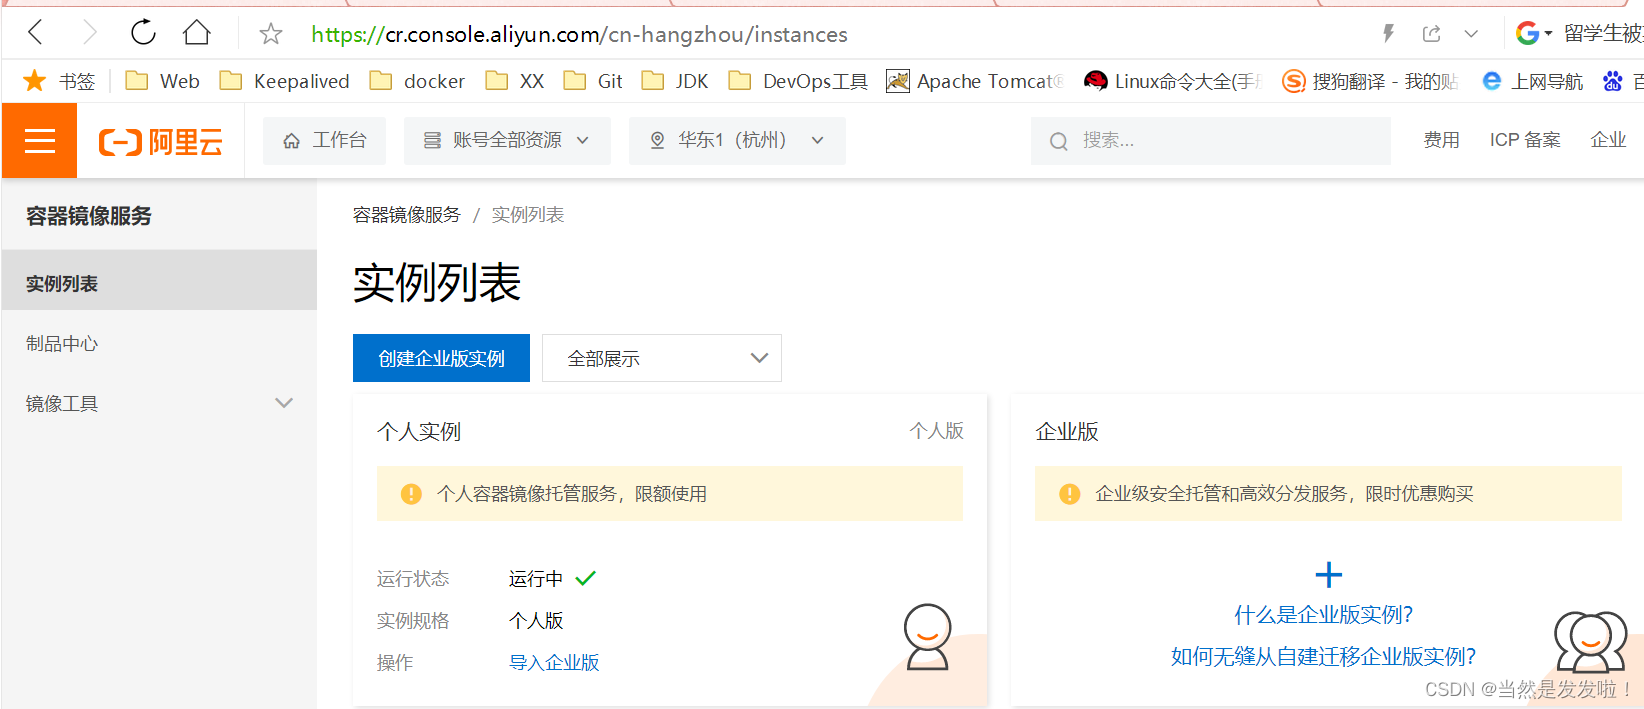The image size is (1644, 709).
Task: Reload the page with the refresh icon
Action: (x=144, y=33)
